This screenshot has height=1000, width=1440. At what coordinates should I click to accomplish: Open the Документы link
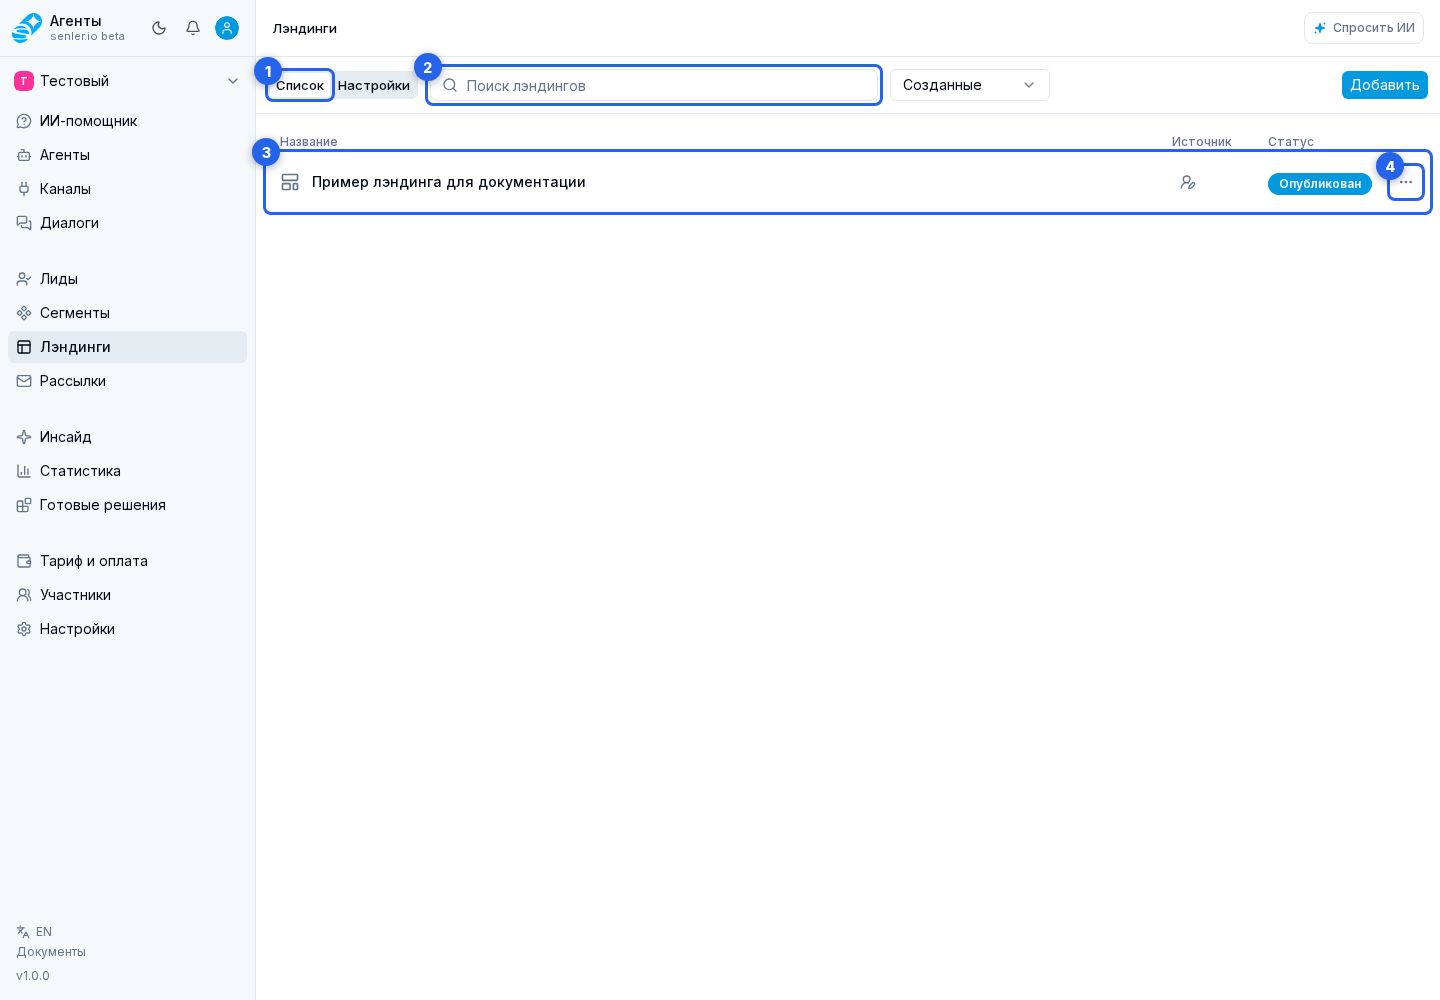[51, 952]
